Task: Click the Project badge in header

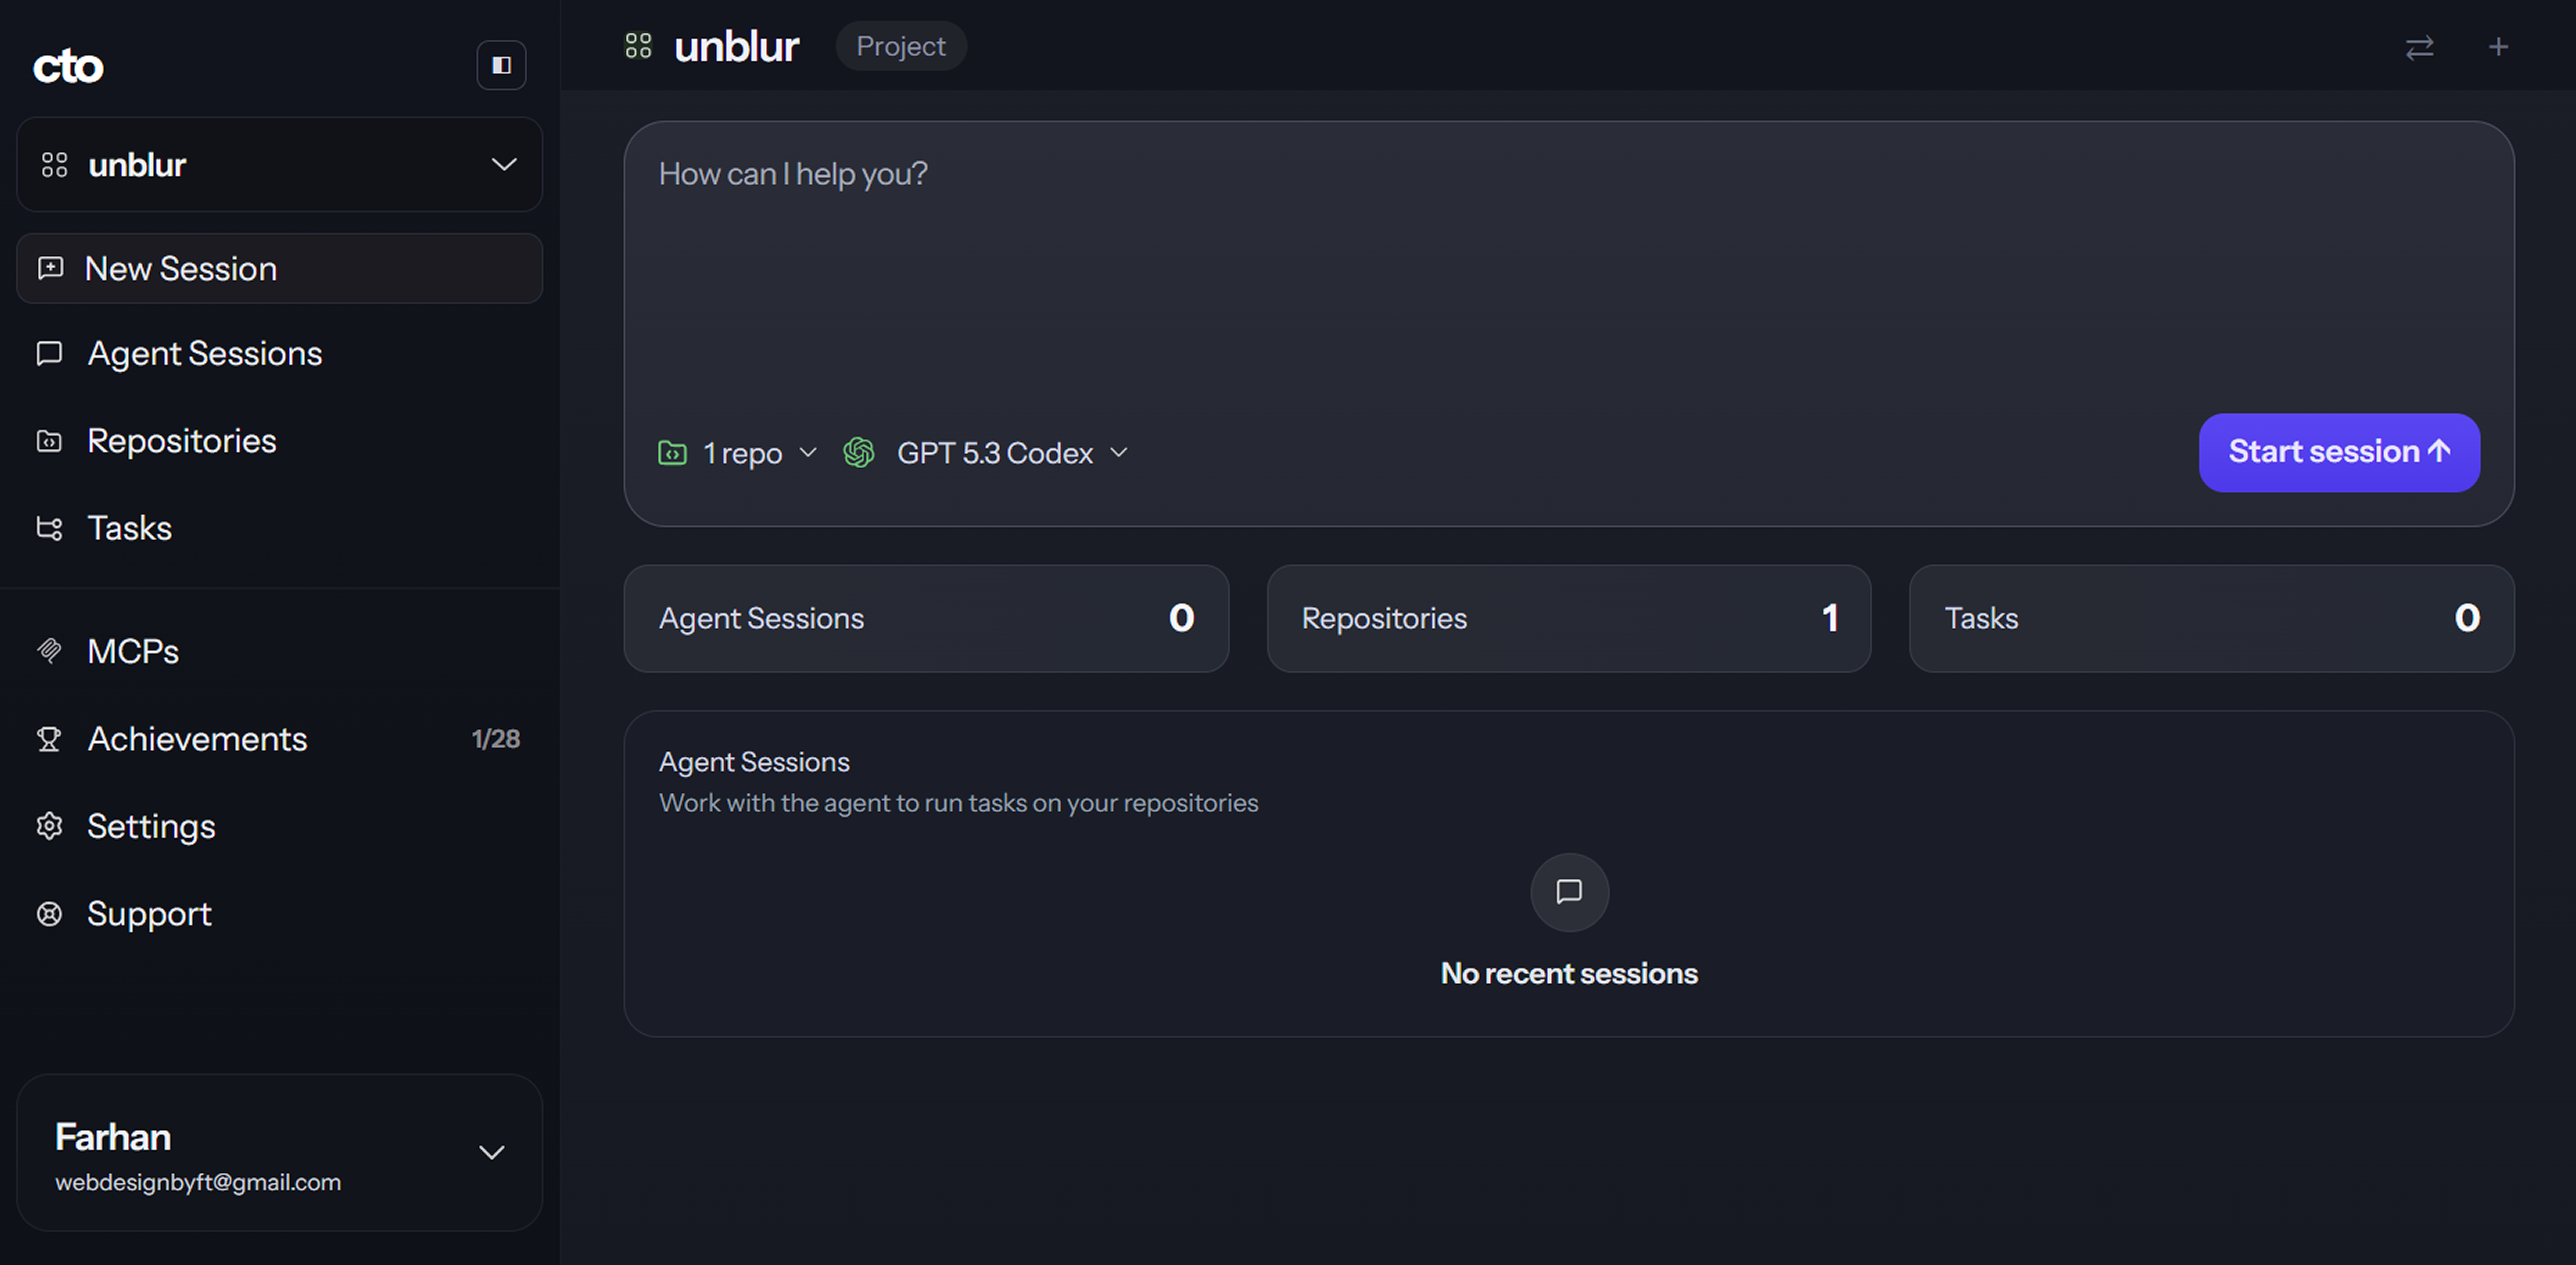Action: click(901, 46)
